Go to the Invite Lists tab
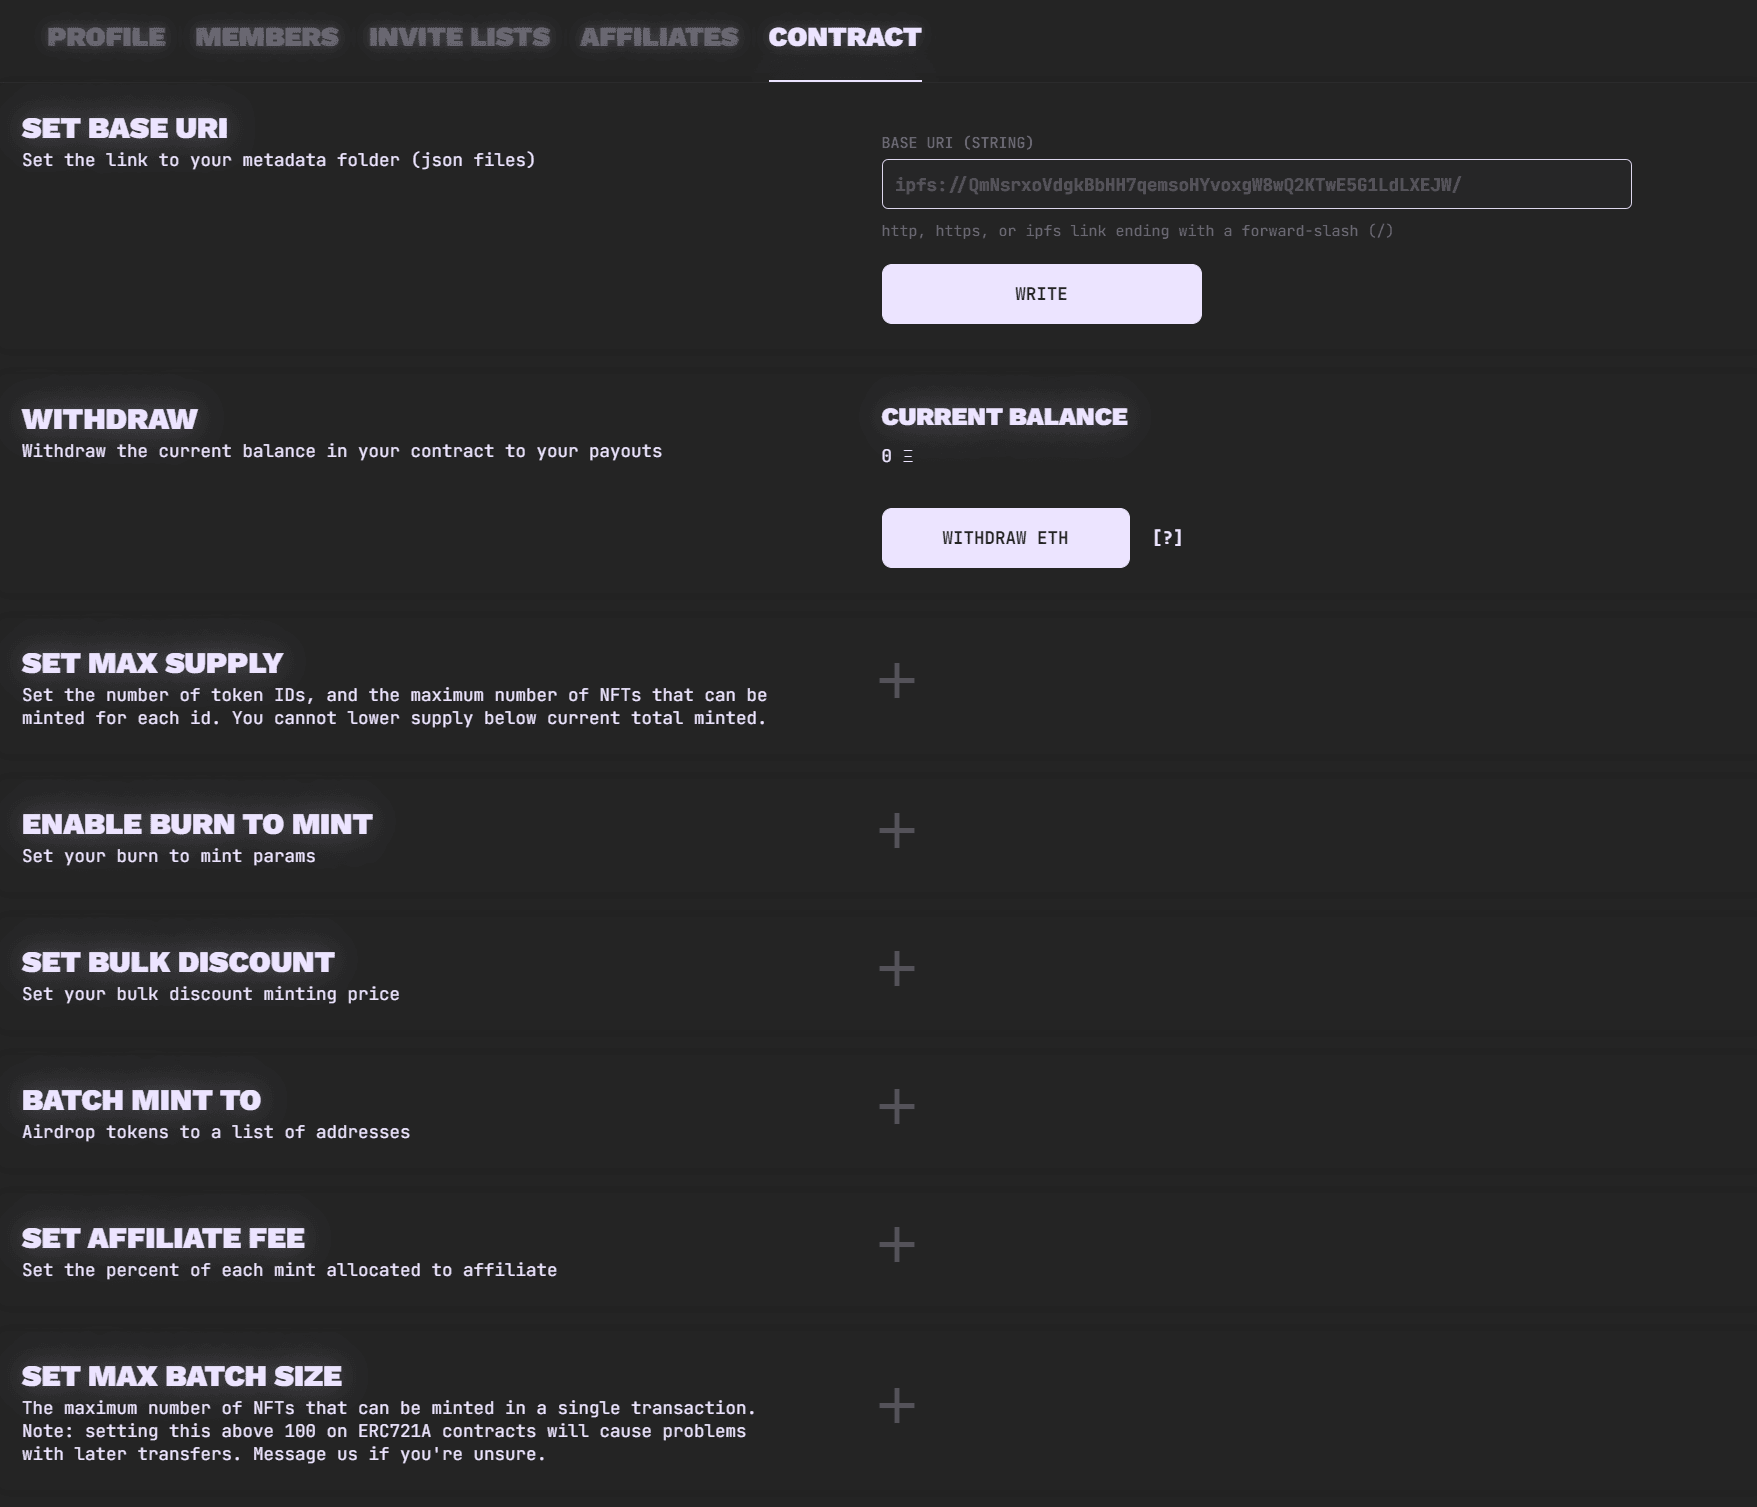 (x=459, y=38)
